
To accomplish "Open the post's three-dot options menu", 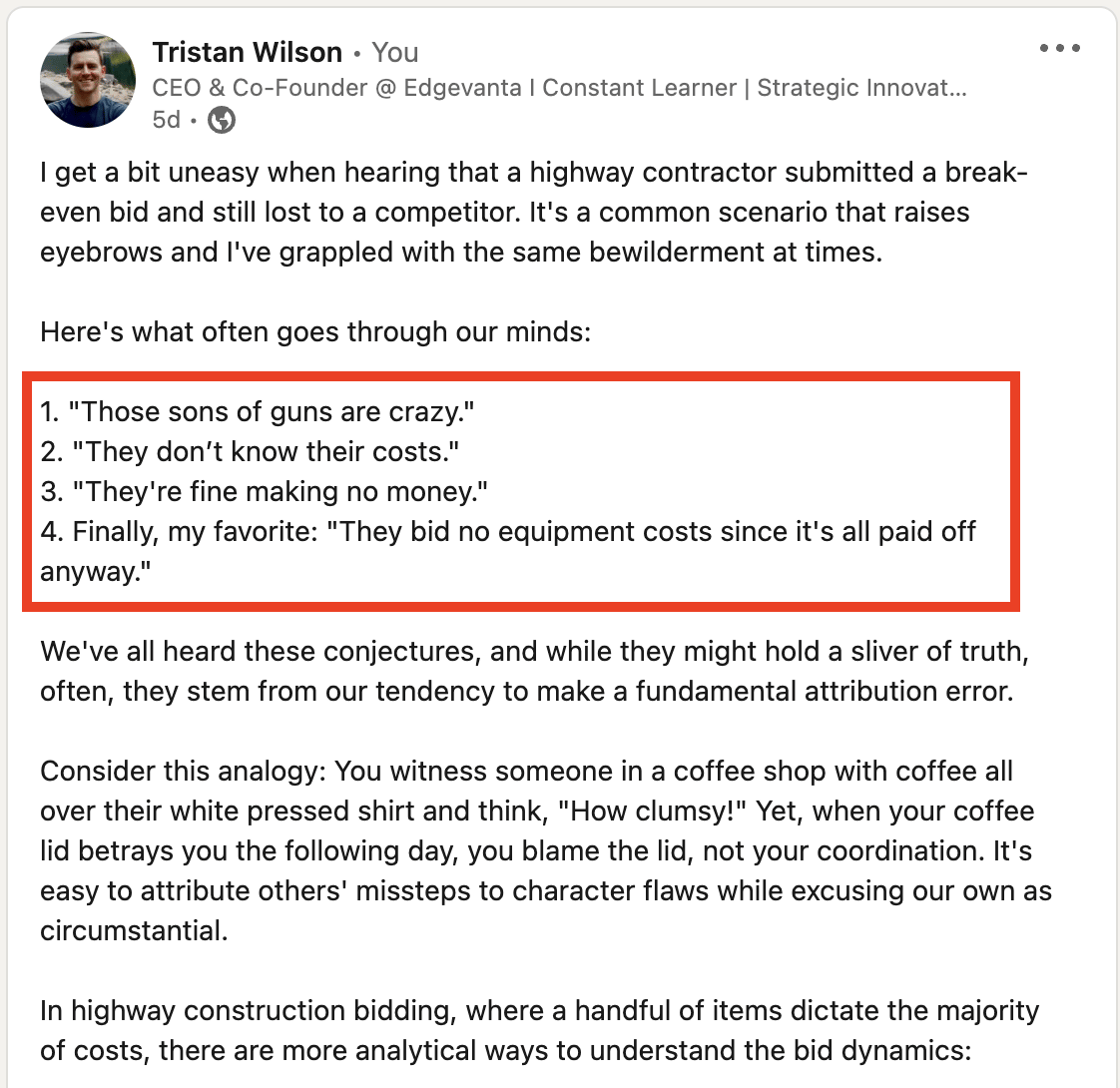I will [1058, 48].
